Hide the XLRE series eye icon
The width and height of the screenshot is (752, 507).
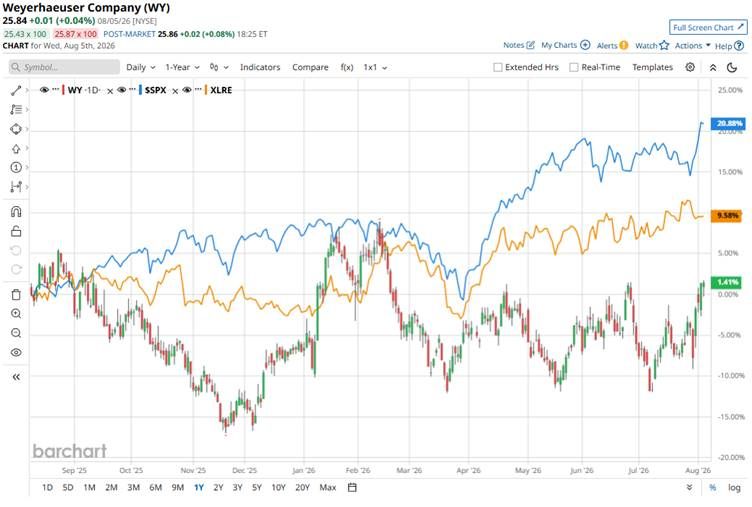[187, 90]
